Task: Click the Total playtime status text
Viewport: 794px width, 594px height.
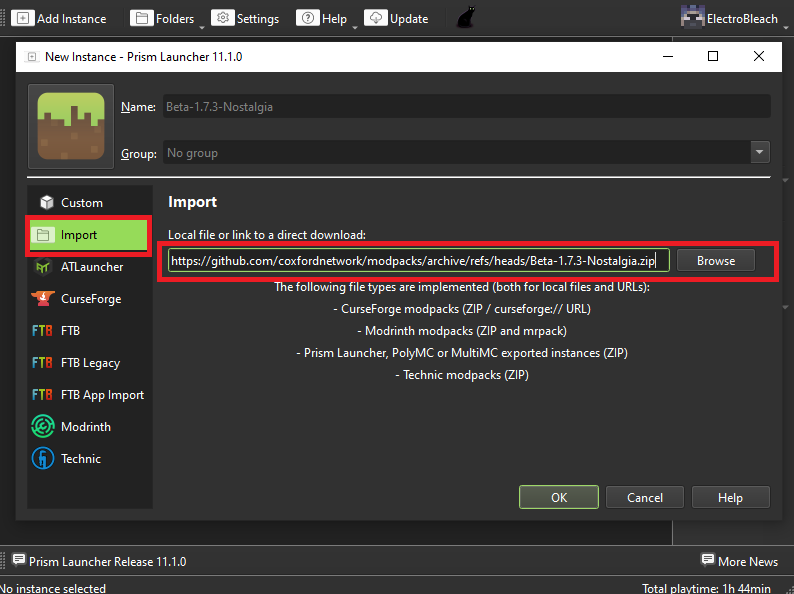Action: (706, 588)
